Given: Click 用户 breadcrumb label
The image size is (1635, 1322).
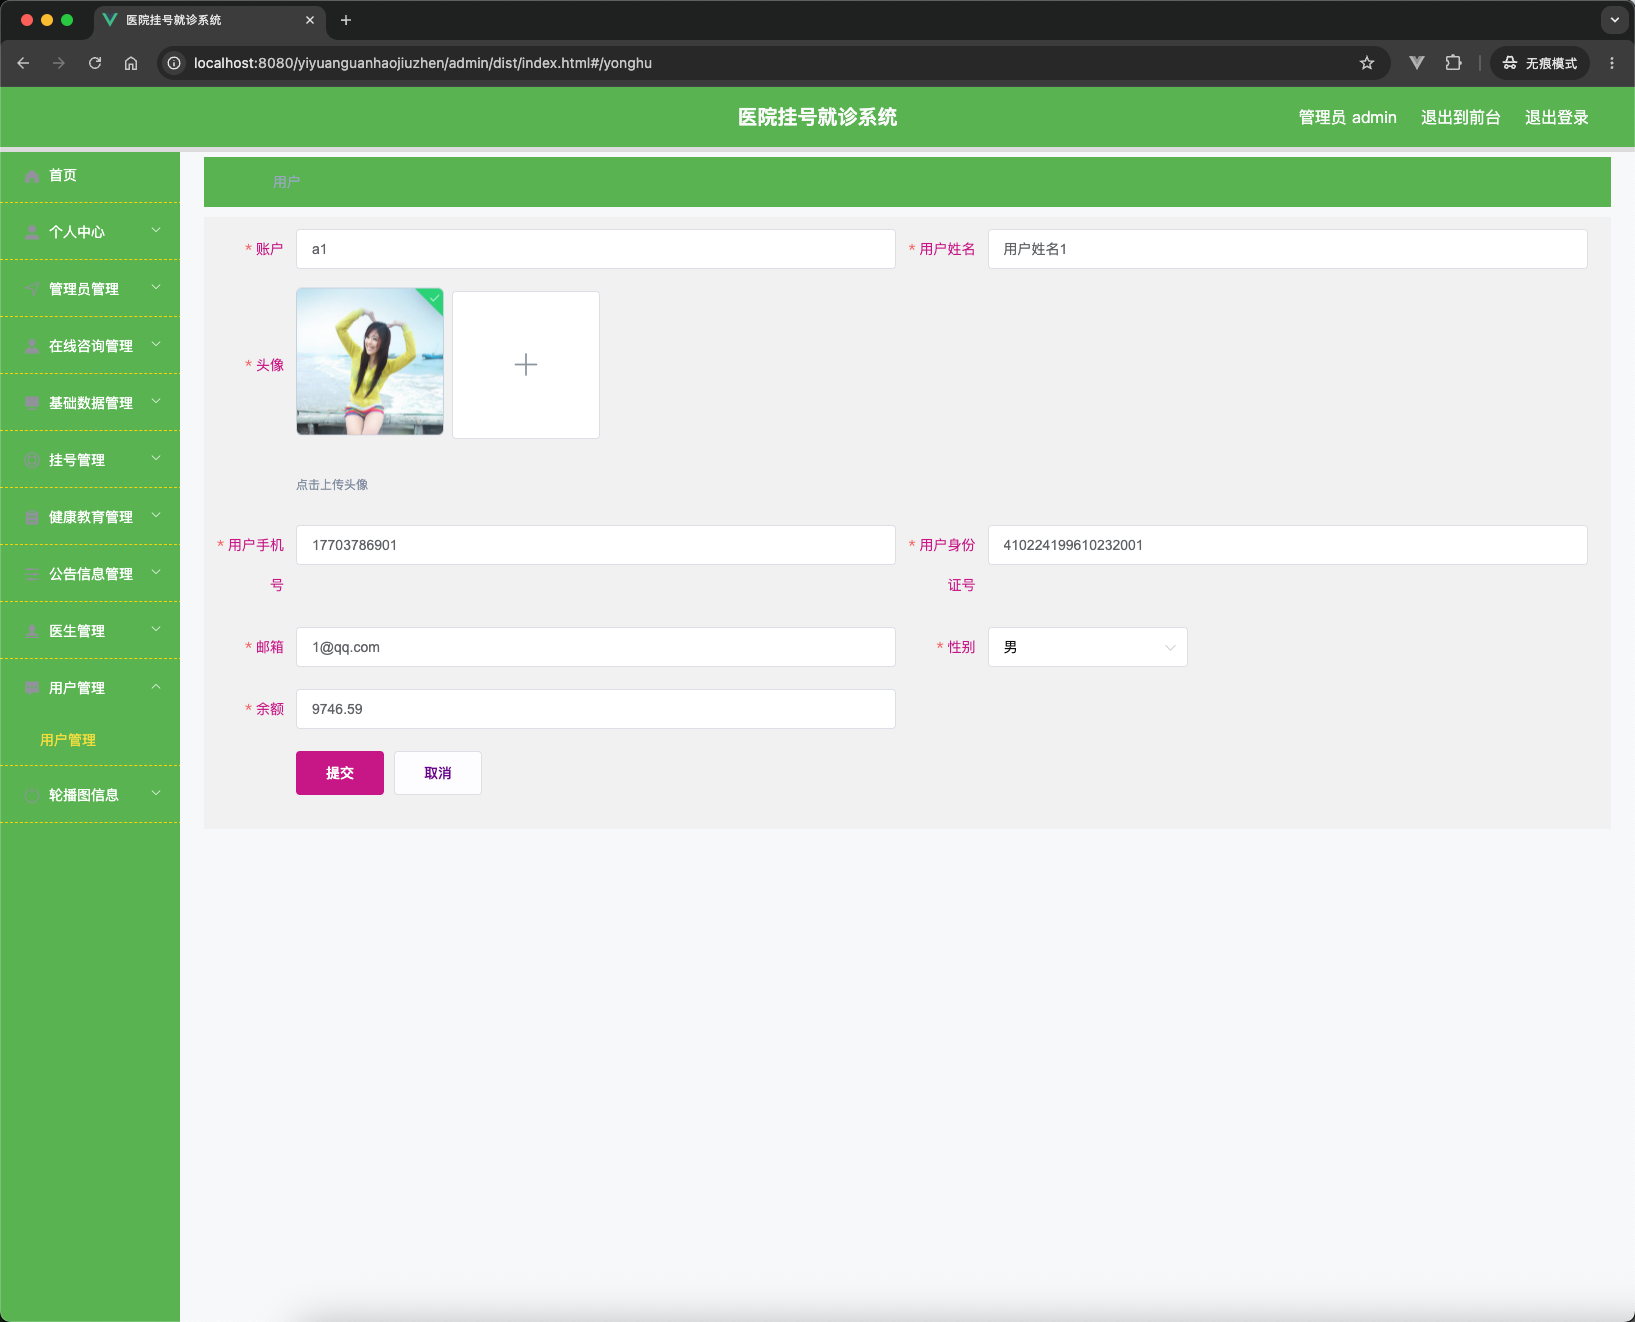Looking at the screenshot, I should (286, 182).
